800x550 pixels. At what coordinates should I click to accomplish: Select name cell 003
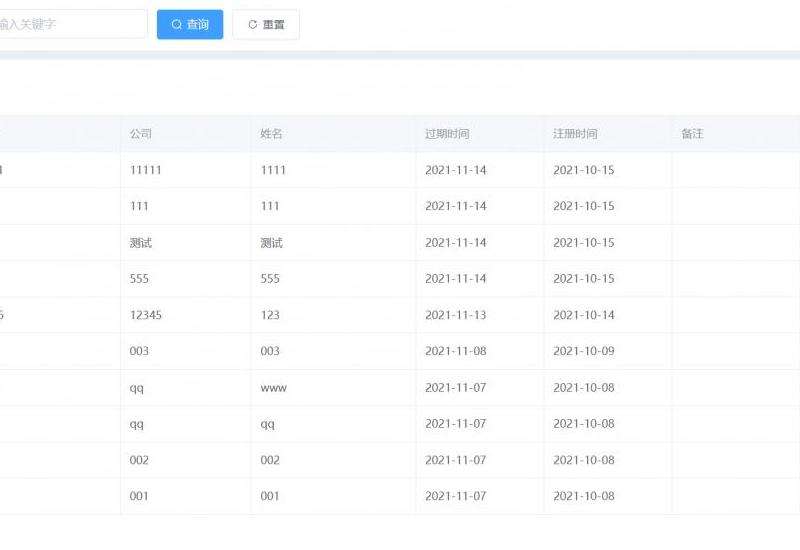point(270,351)
